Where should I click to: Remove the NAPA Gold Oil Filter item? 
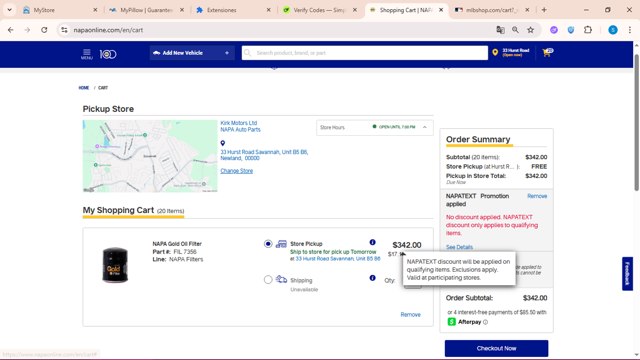pos(410,314)
